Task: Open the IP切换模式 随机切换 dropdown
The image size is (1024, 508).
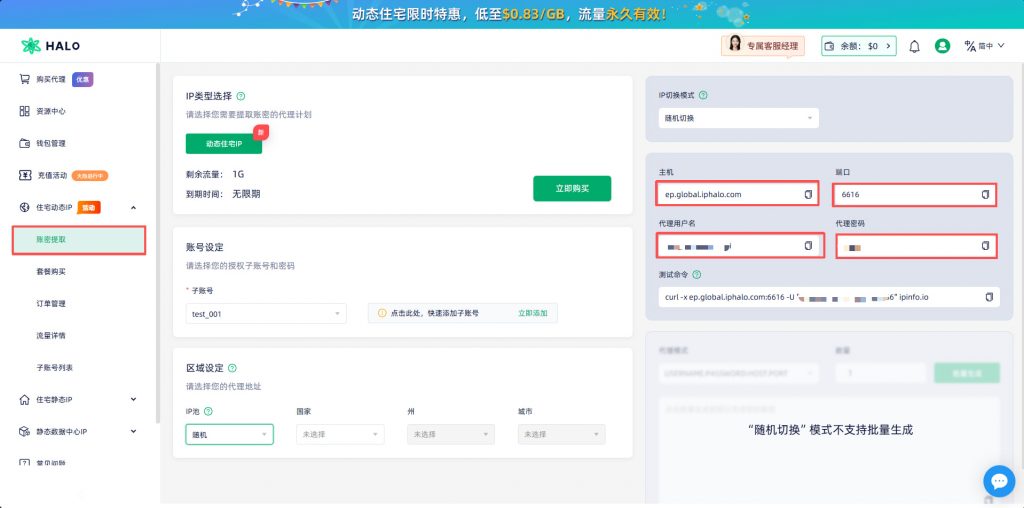Action: pos(737,118)
